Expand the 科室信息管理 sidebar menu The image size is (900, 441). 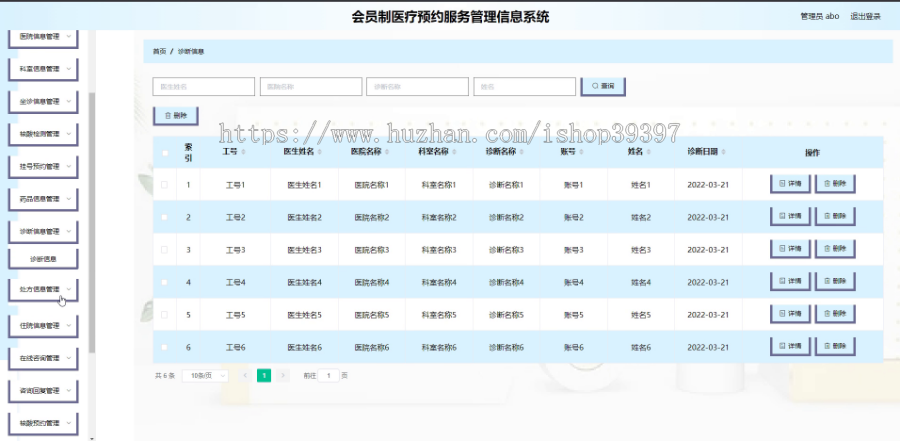tap(43, 69)
